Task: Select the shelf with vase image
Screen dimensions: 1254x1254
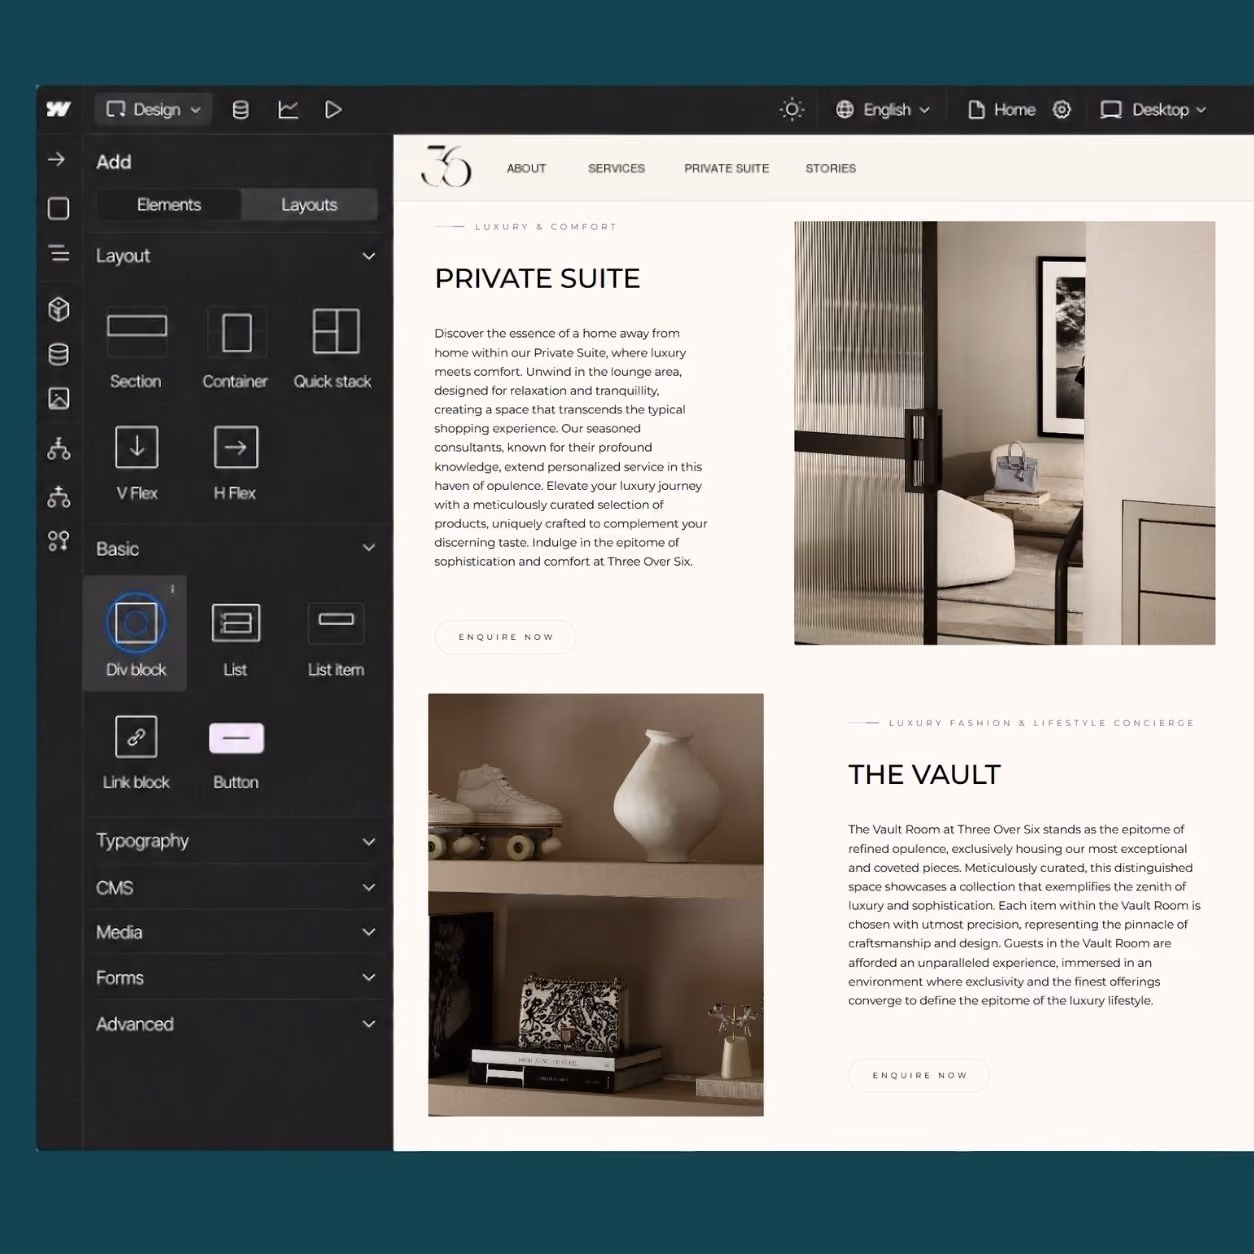Action: [596, 905]
